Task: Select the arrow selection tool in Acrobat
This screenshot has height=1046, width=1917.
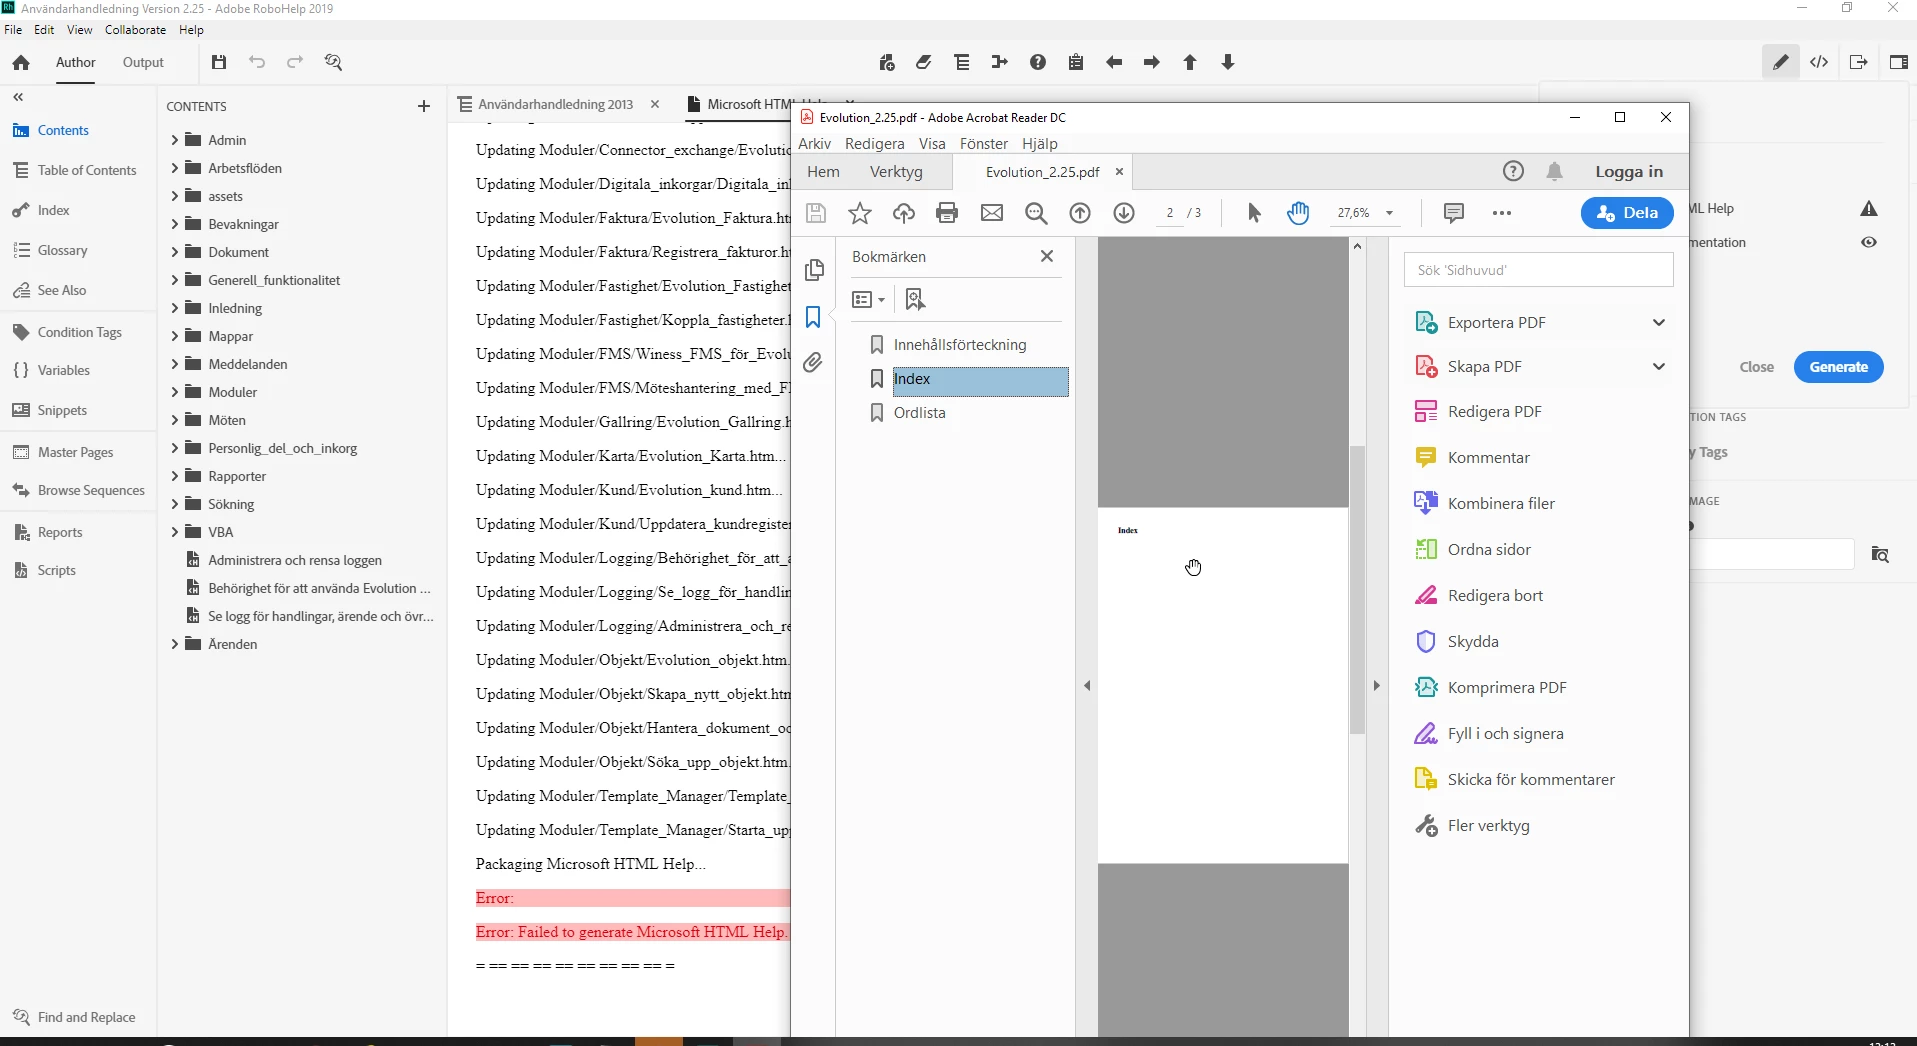Action: [1254, 213]
